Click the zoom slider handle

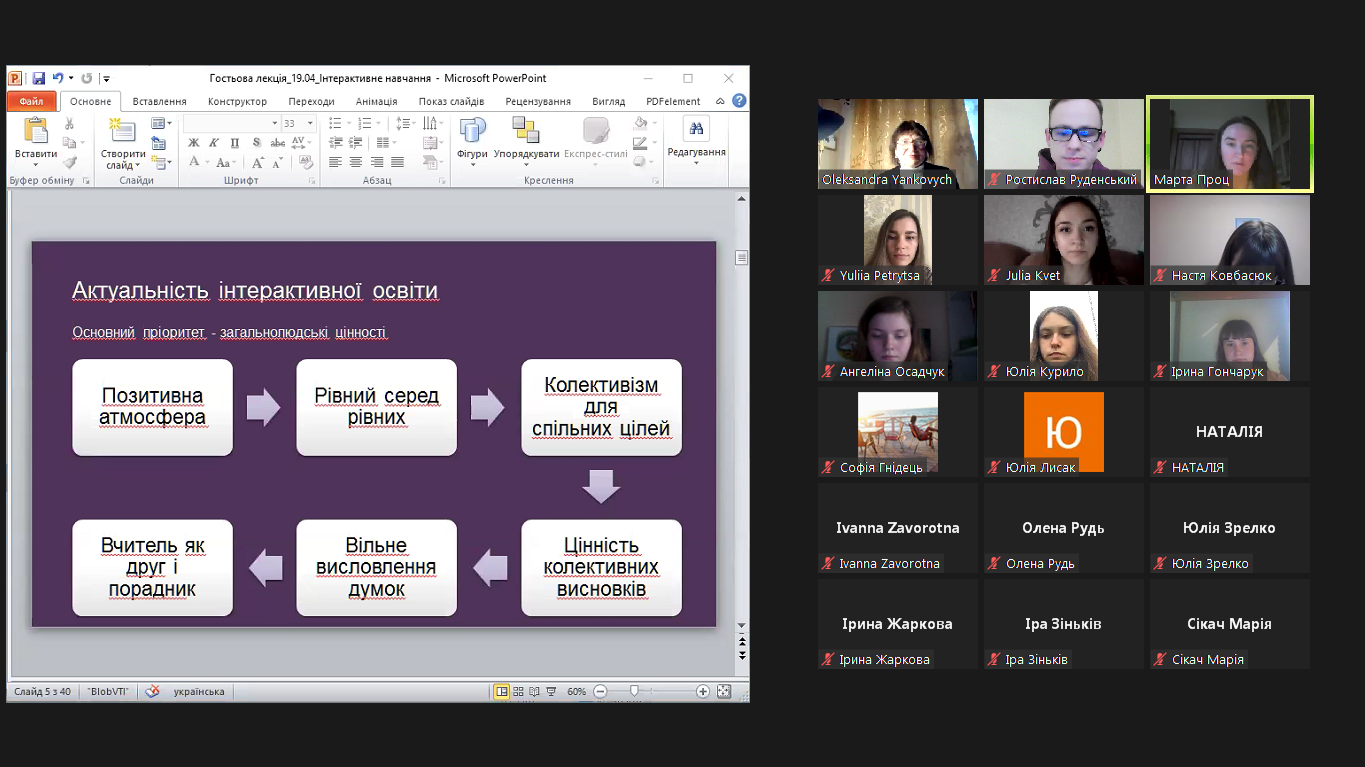[x=634, y=691]
